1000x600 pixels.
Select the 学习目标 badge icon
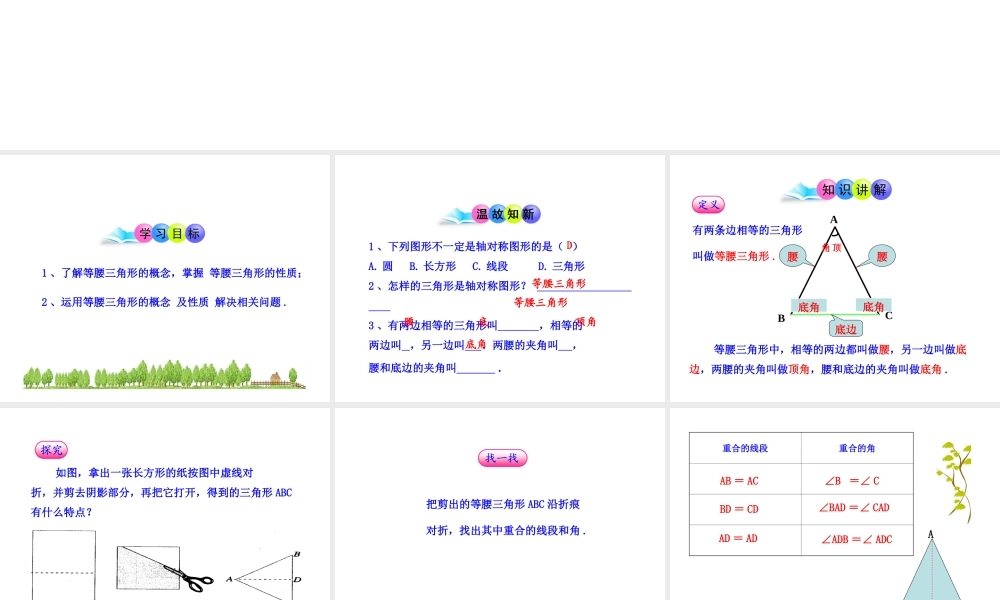[x=166, y=233]
